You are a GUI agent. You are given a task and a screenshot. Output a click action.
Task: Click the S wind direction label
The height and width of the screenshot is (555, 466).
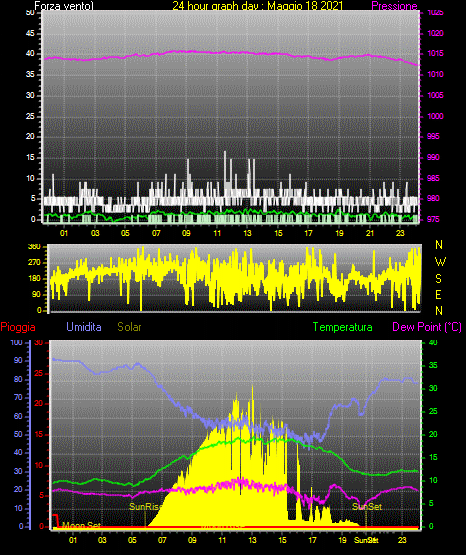coord(438,279)
